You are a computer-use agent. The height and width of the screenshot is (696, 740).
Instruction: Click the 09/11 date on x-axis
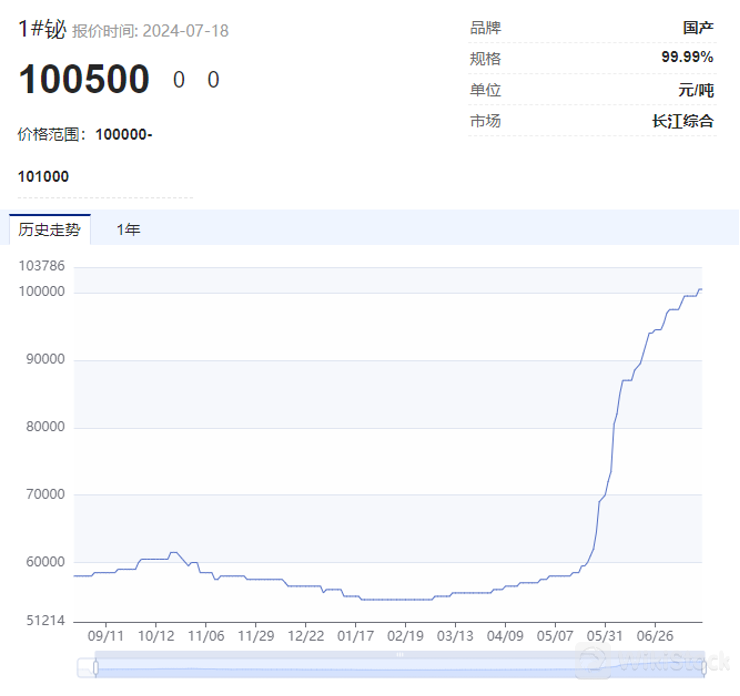pos(105,635)
